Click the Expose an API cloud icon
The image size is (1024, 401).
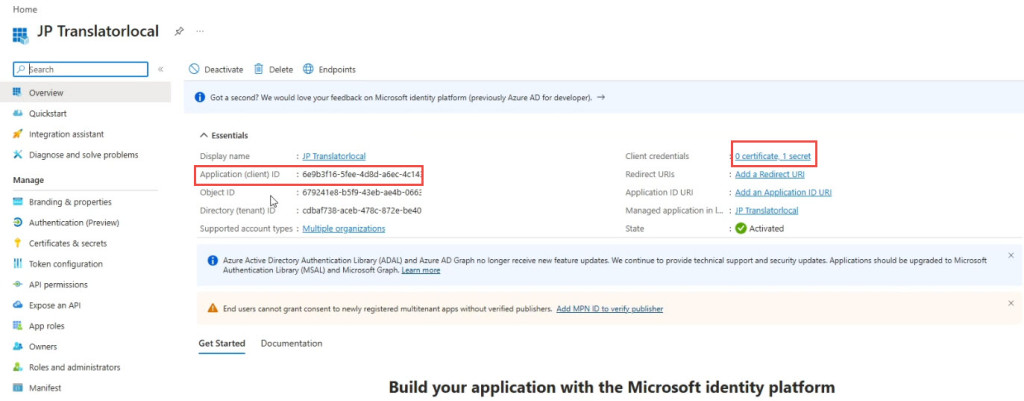(x=18, y=305)
